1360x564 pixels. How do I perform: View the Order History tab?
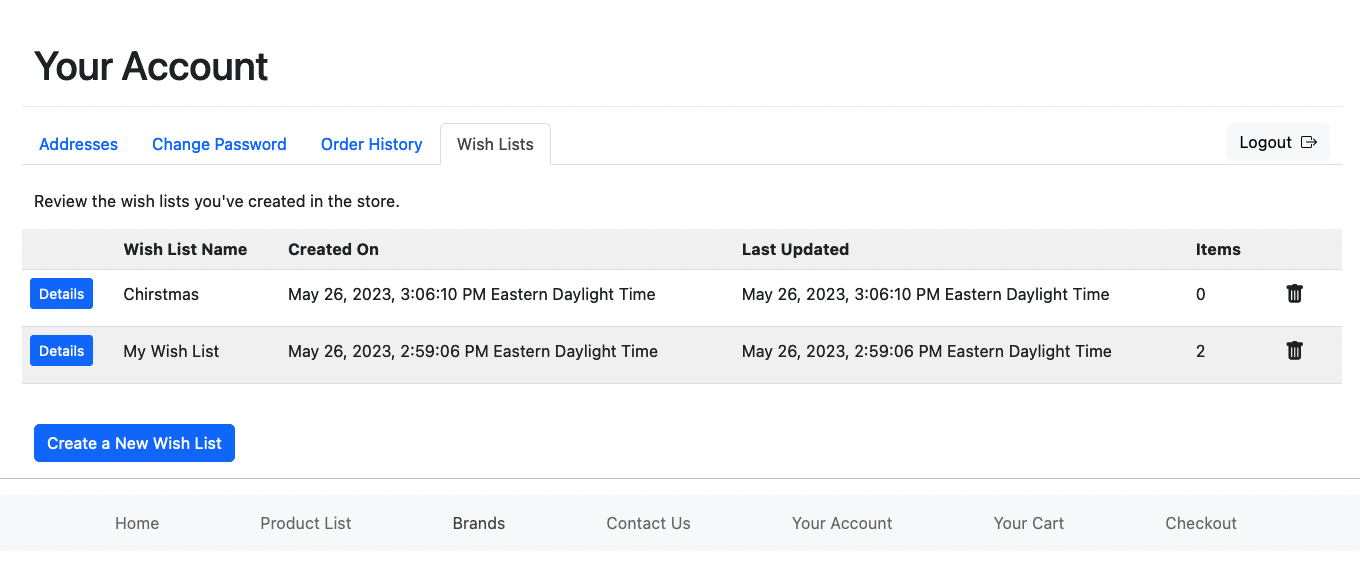coord(371,144)
